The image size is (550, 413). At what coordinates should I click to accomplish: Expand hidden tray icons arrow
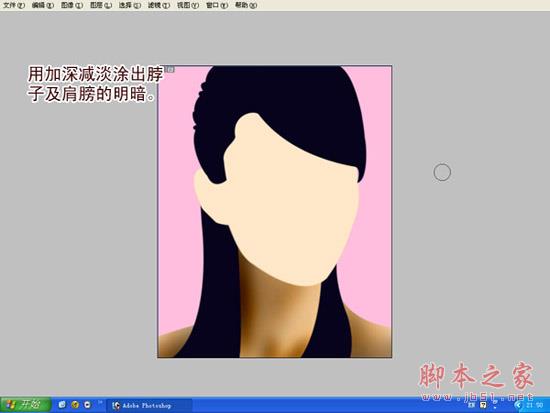[518, 406]
